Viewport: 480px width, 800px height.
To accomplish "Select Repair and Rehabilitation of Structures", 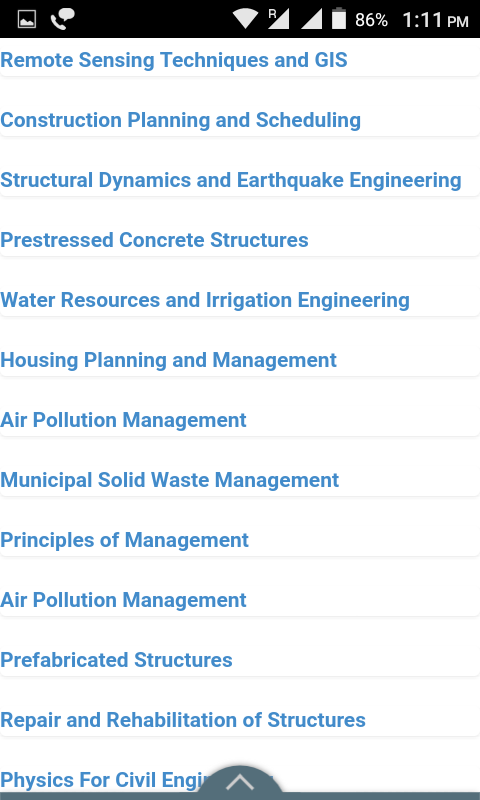I will pyautogui.click(x=183, y=720).
